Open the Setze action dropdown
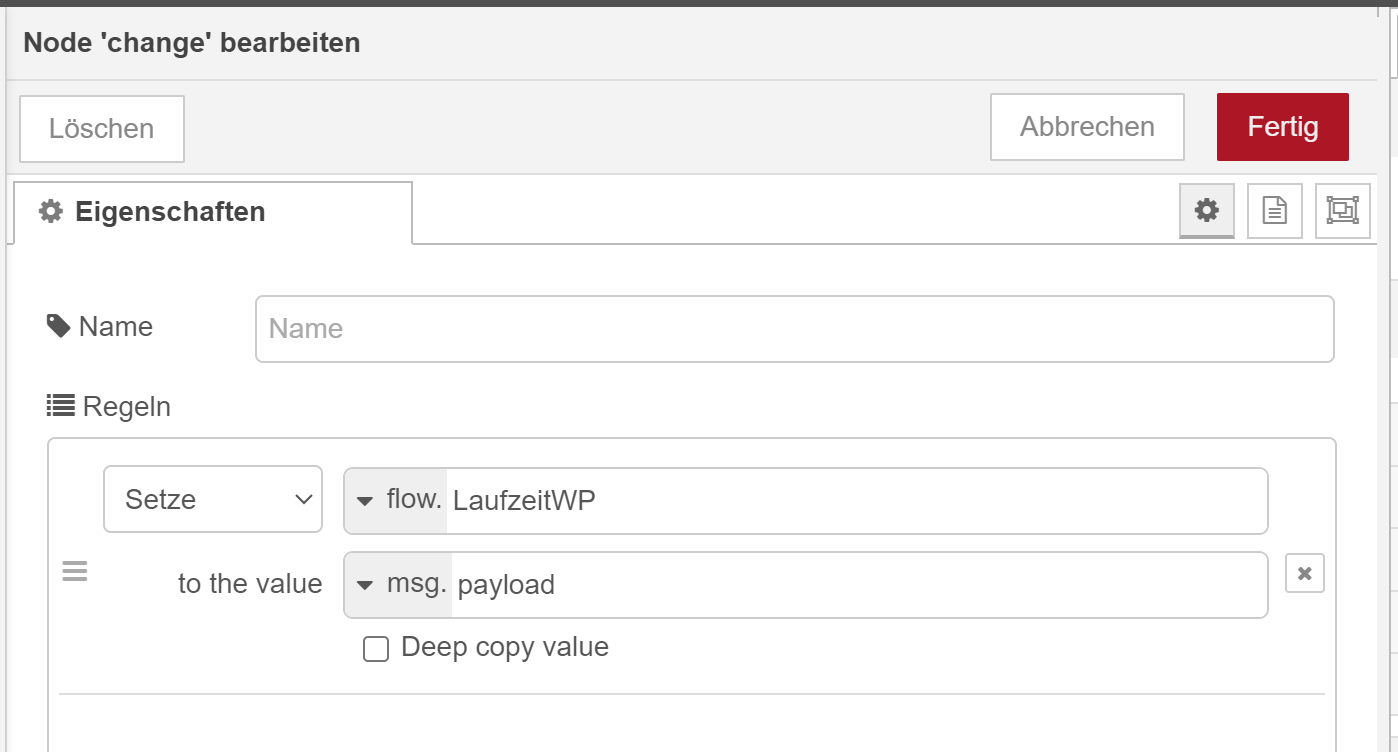The width and height of the screenshot is (1398, 752). click(x=213, y=499)
